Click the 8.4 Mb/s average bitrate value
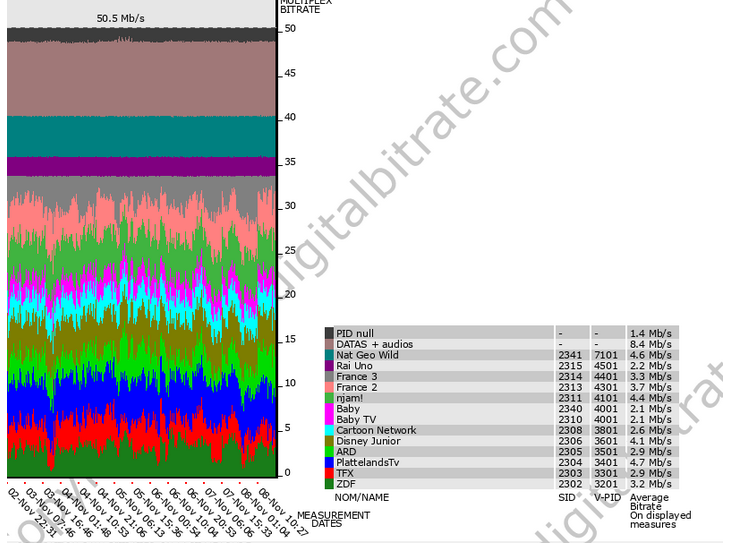The width and height of the screenshot is (729, 543). [x=648, y=344]
